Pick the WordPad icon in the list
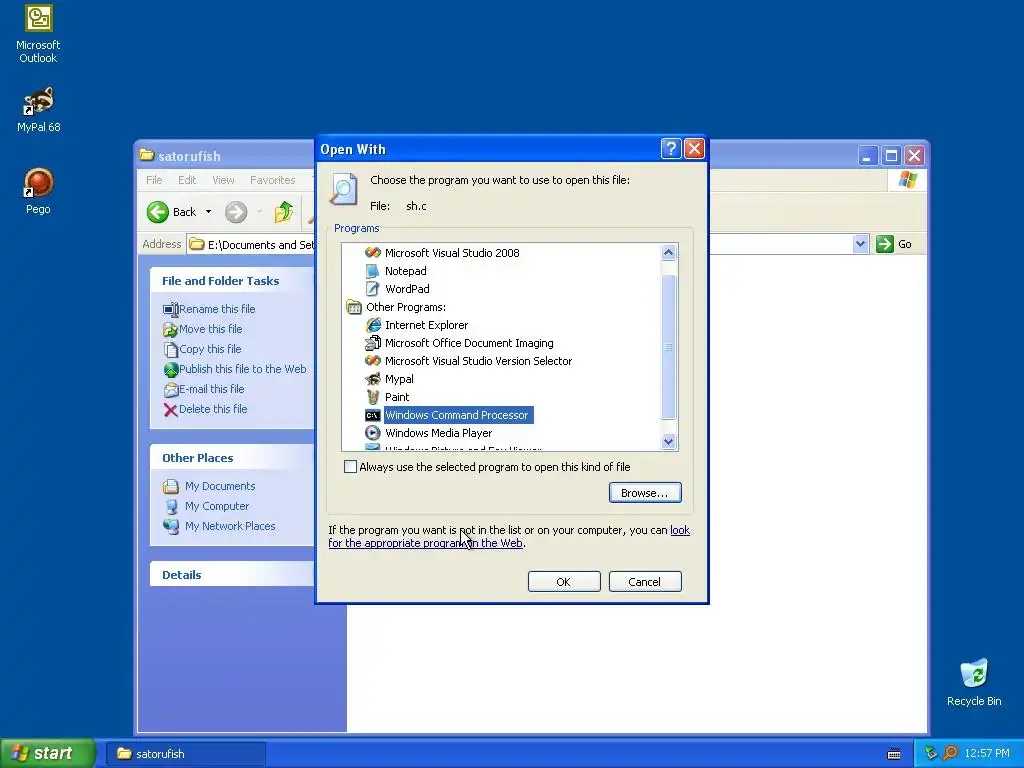The height and width of the screenshot is (768, 1024). [372, 289]
